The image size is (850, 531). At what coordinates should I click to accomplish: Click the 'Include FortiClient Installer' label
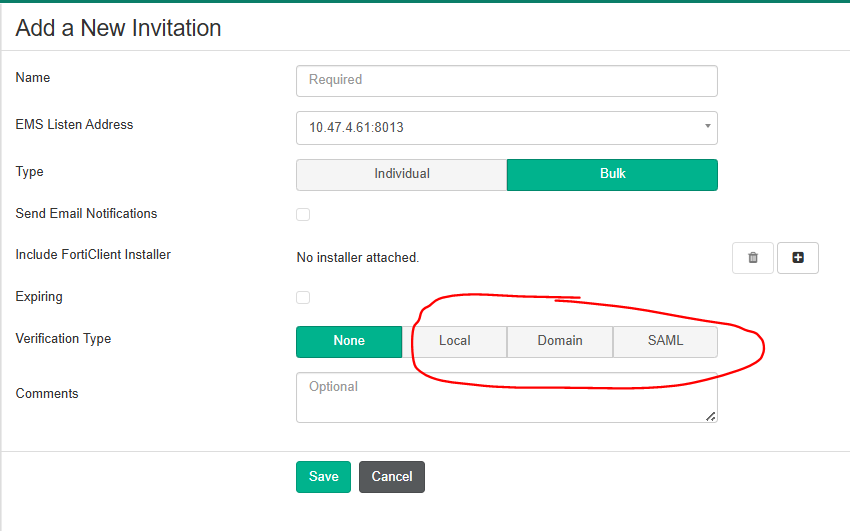93,255
